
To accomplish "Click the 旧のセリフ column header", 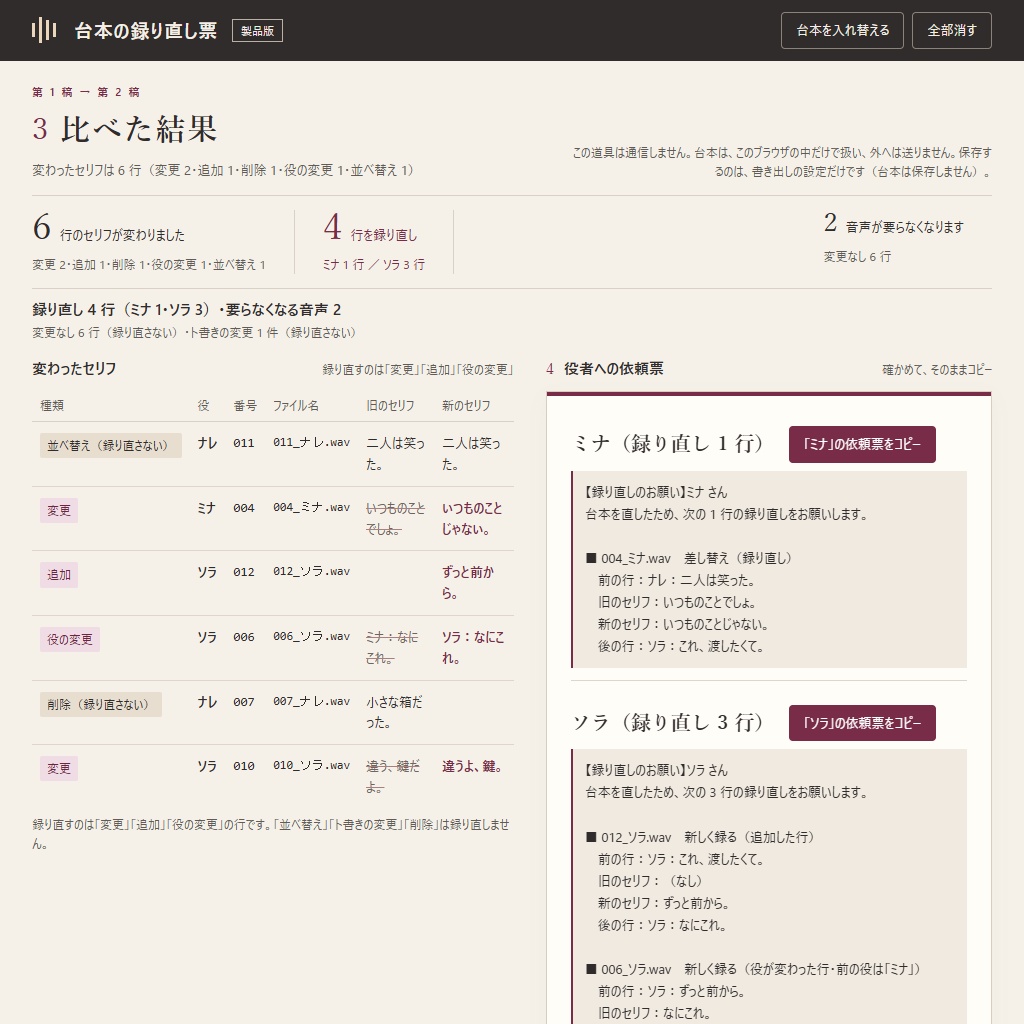I will tap(391, 406).
